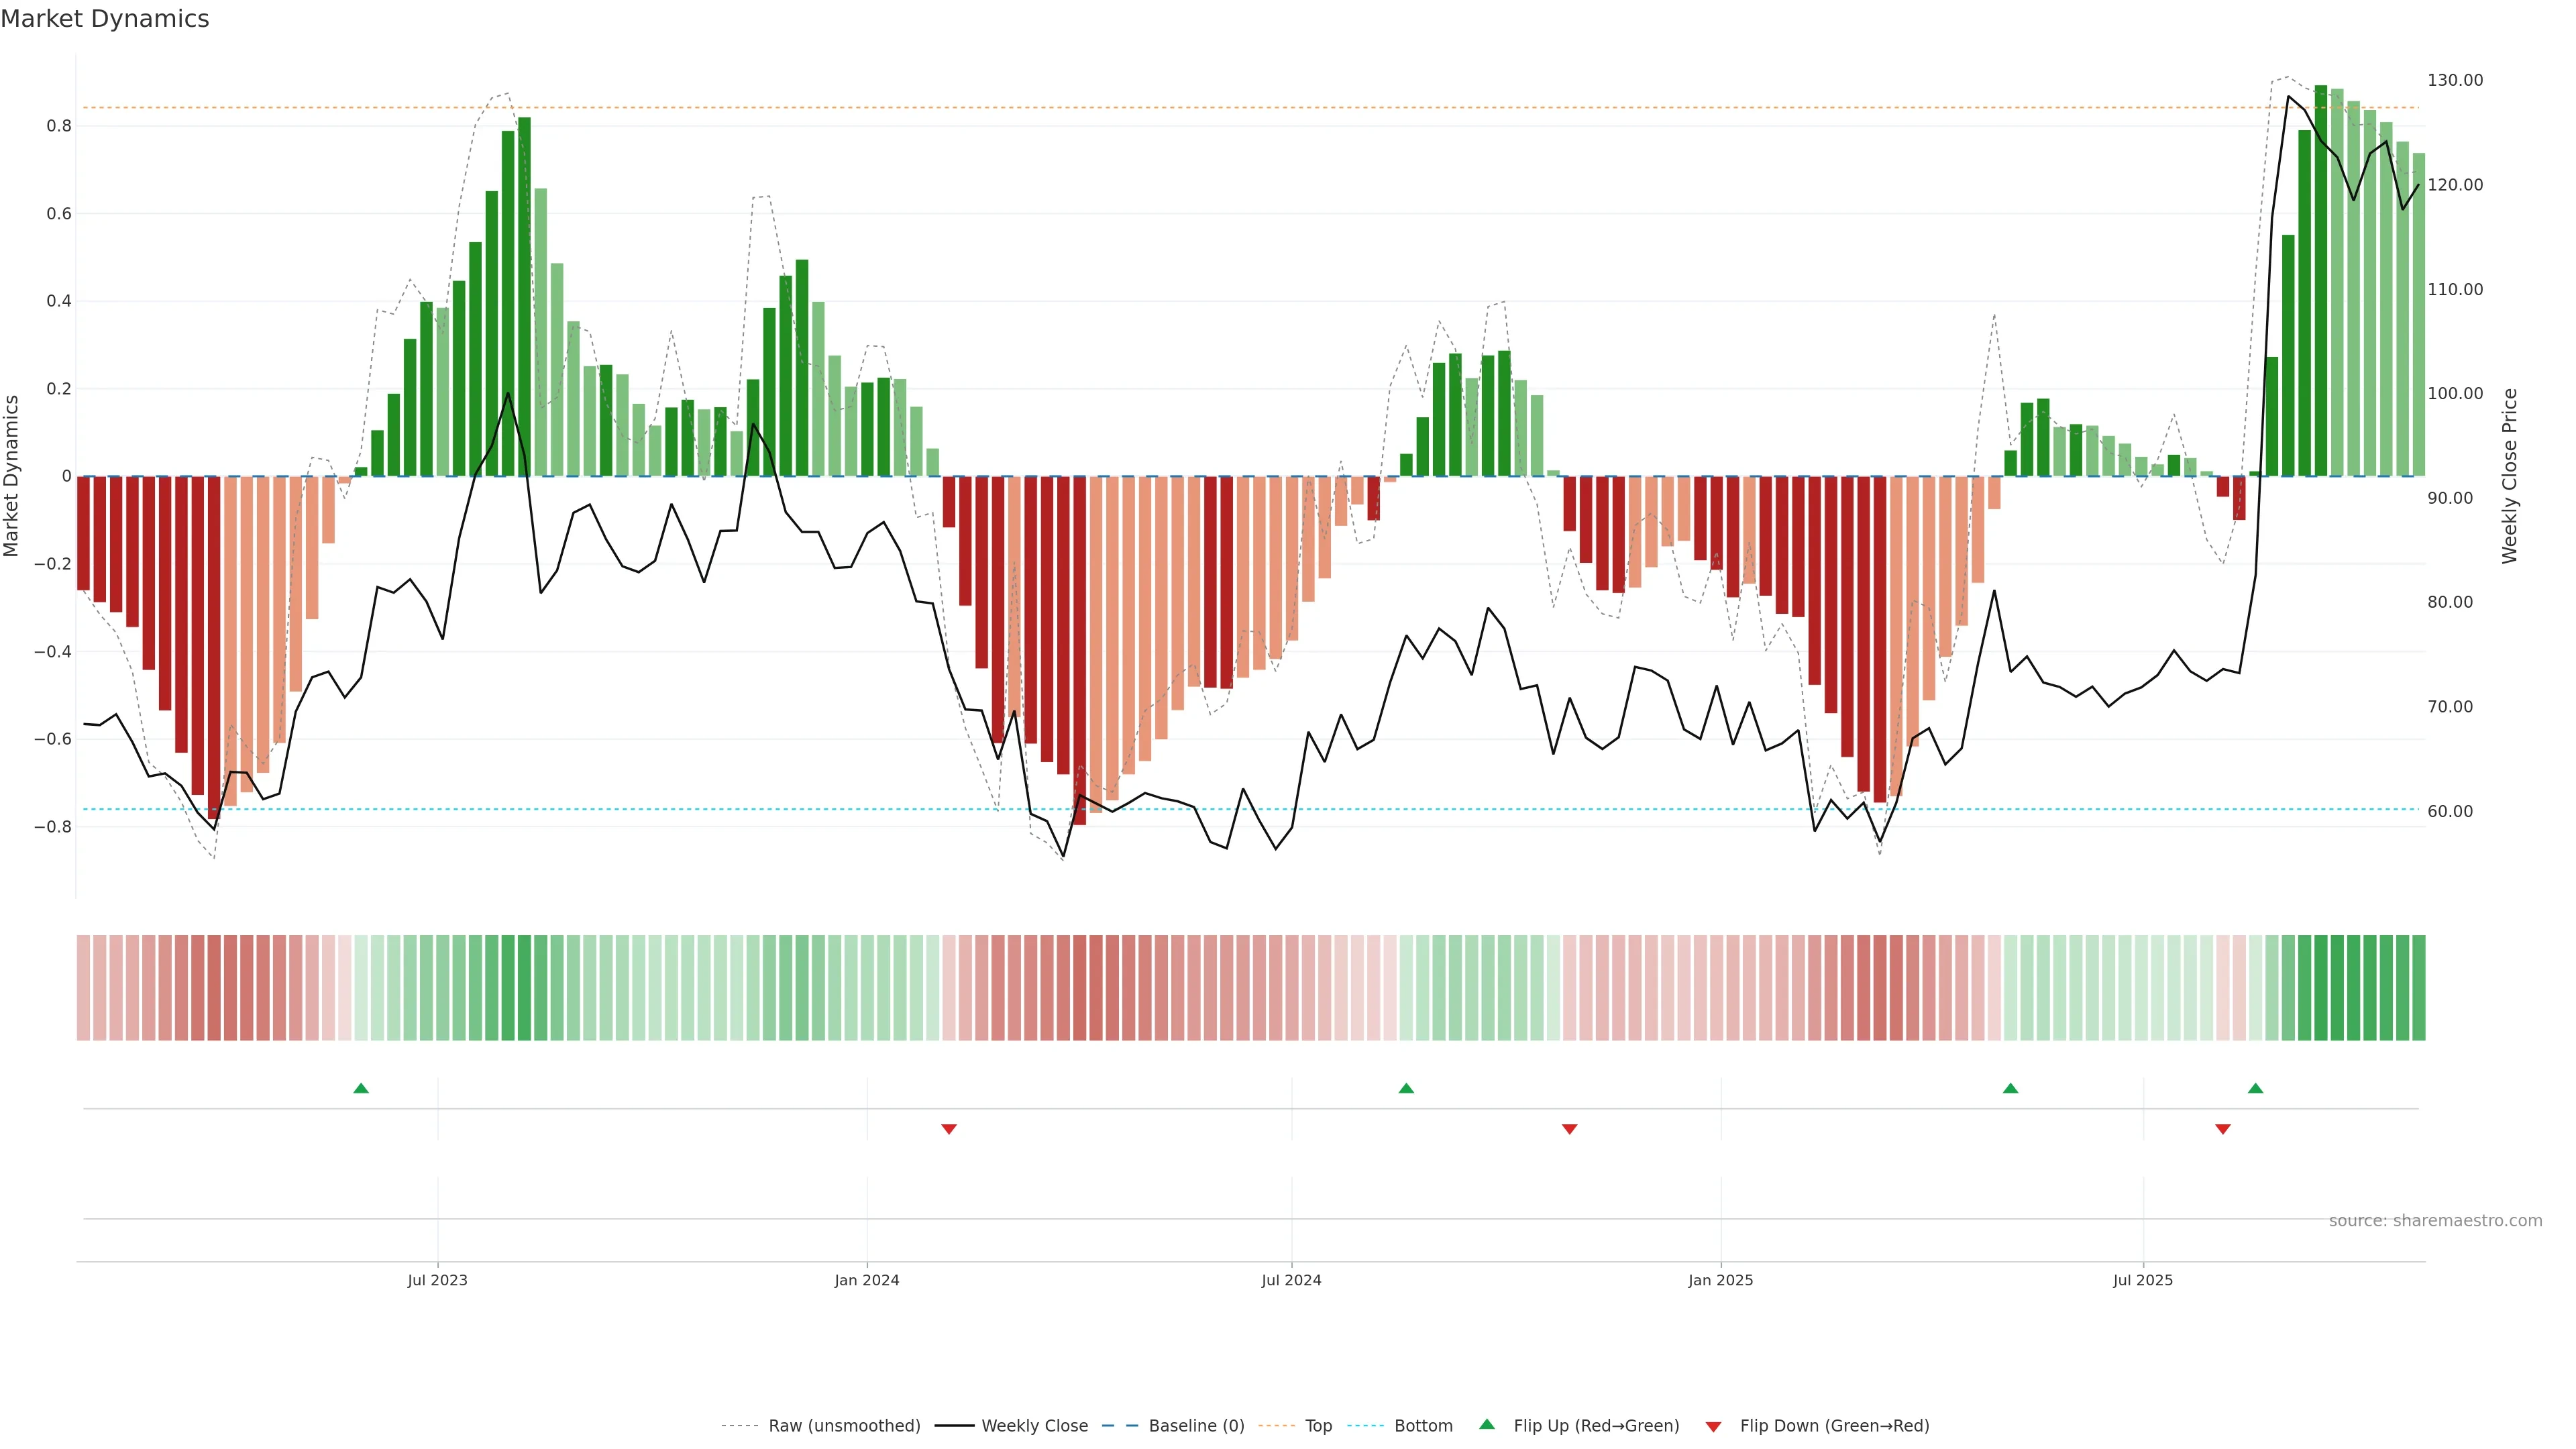Click the first green flip-up triangle marker

(361, 1088)
